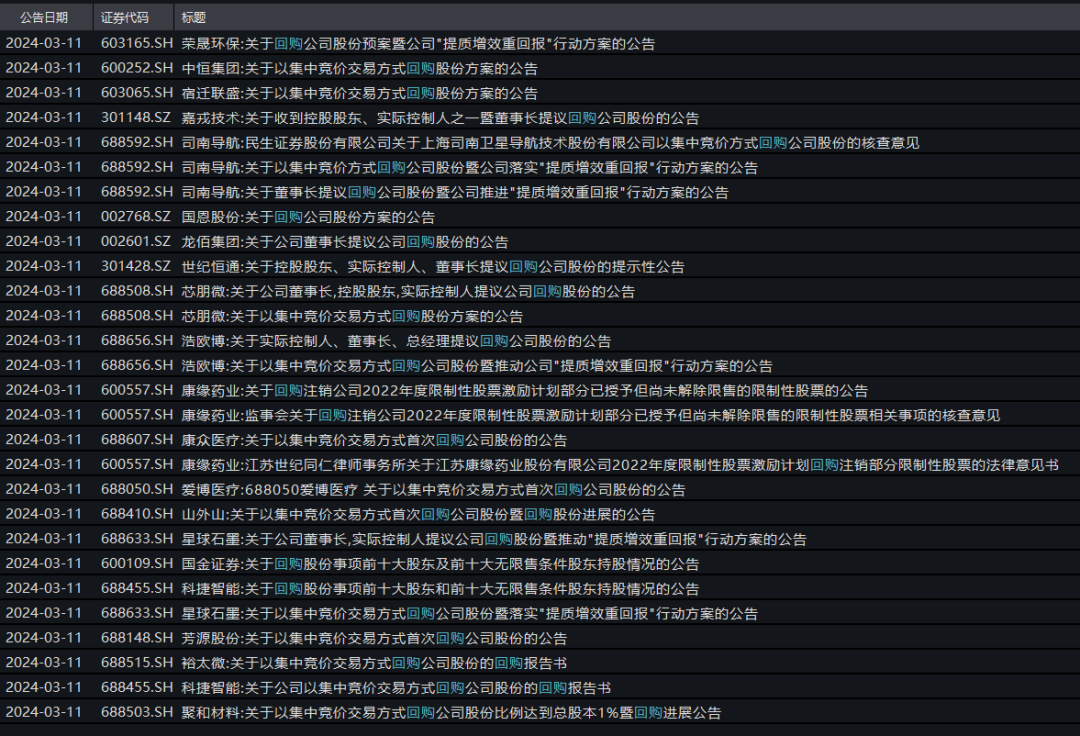Open 浩欧博 总经理提议回购 announcement
Viewport: 1080px width, 736px height.
(x=396, y=341)
